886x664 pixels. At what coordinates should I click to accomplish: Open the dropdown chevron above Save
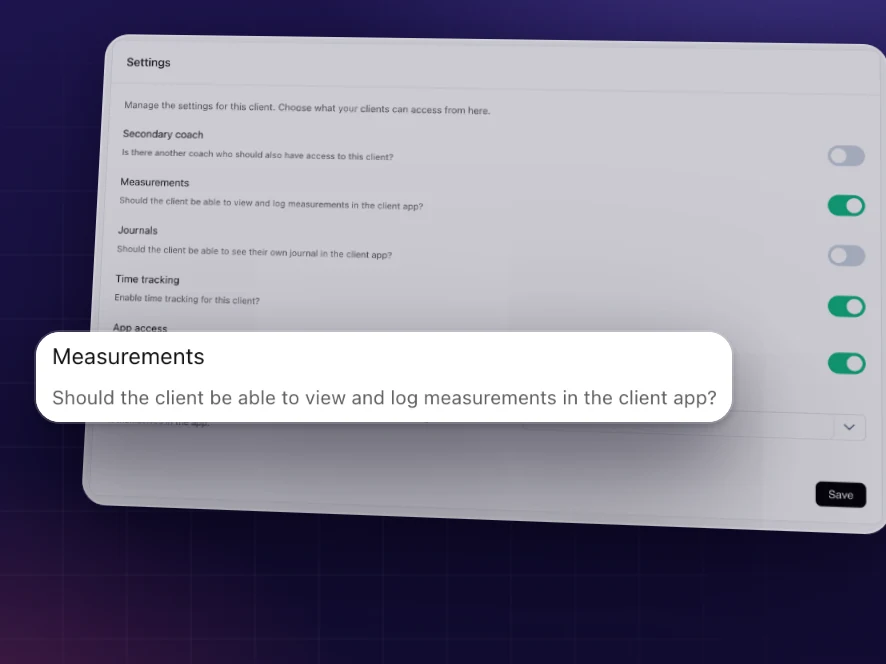pos(849,427)
